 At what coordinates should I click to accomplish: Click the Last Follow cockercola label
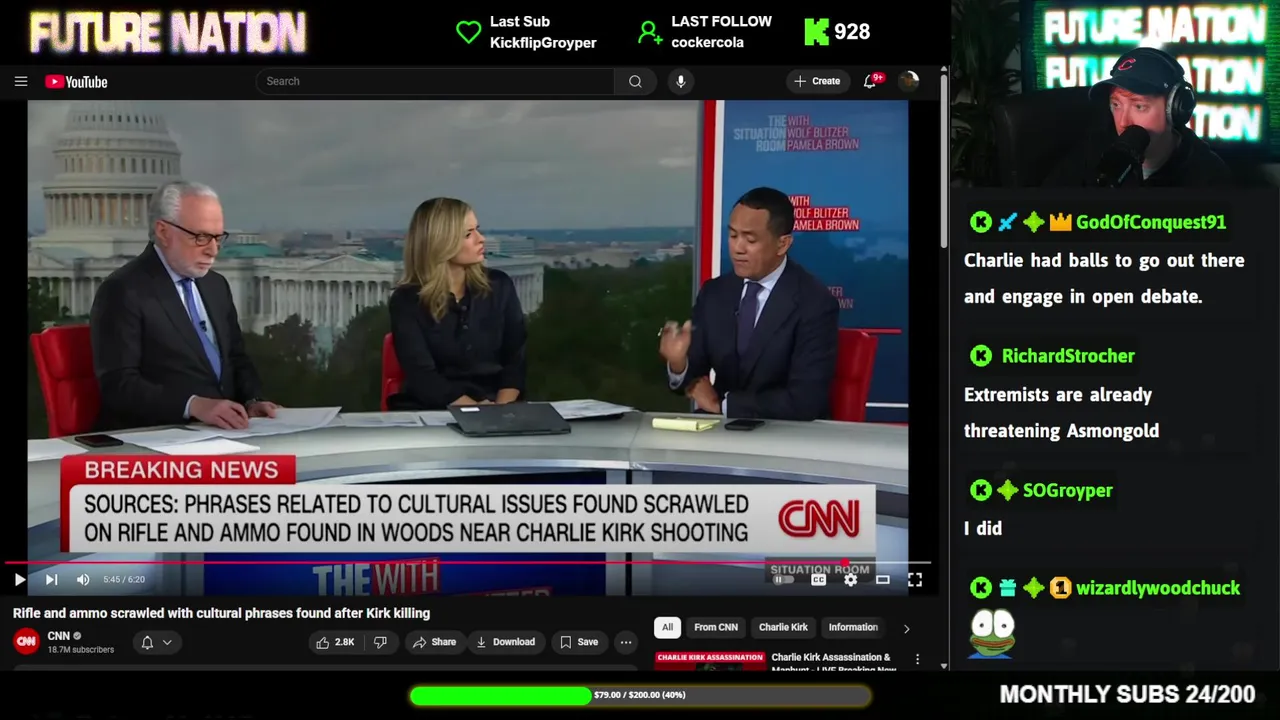coord(721,32)
